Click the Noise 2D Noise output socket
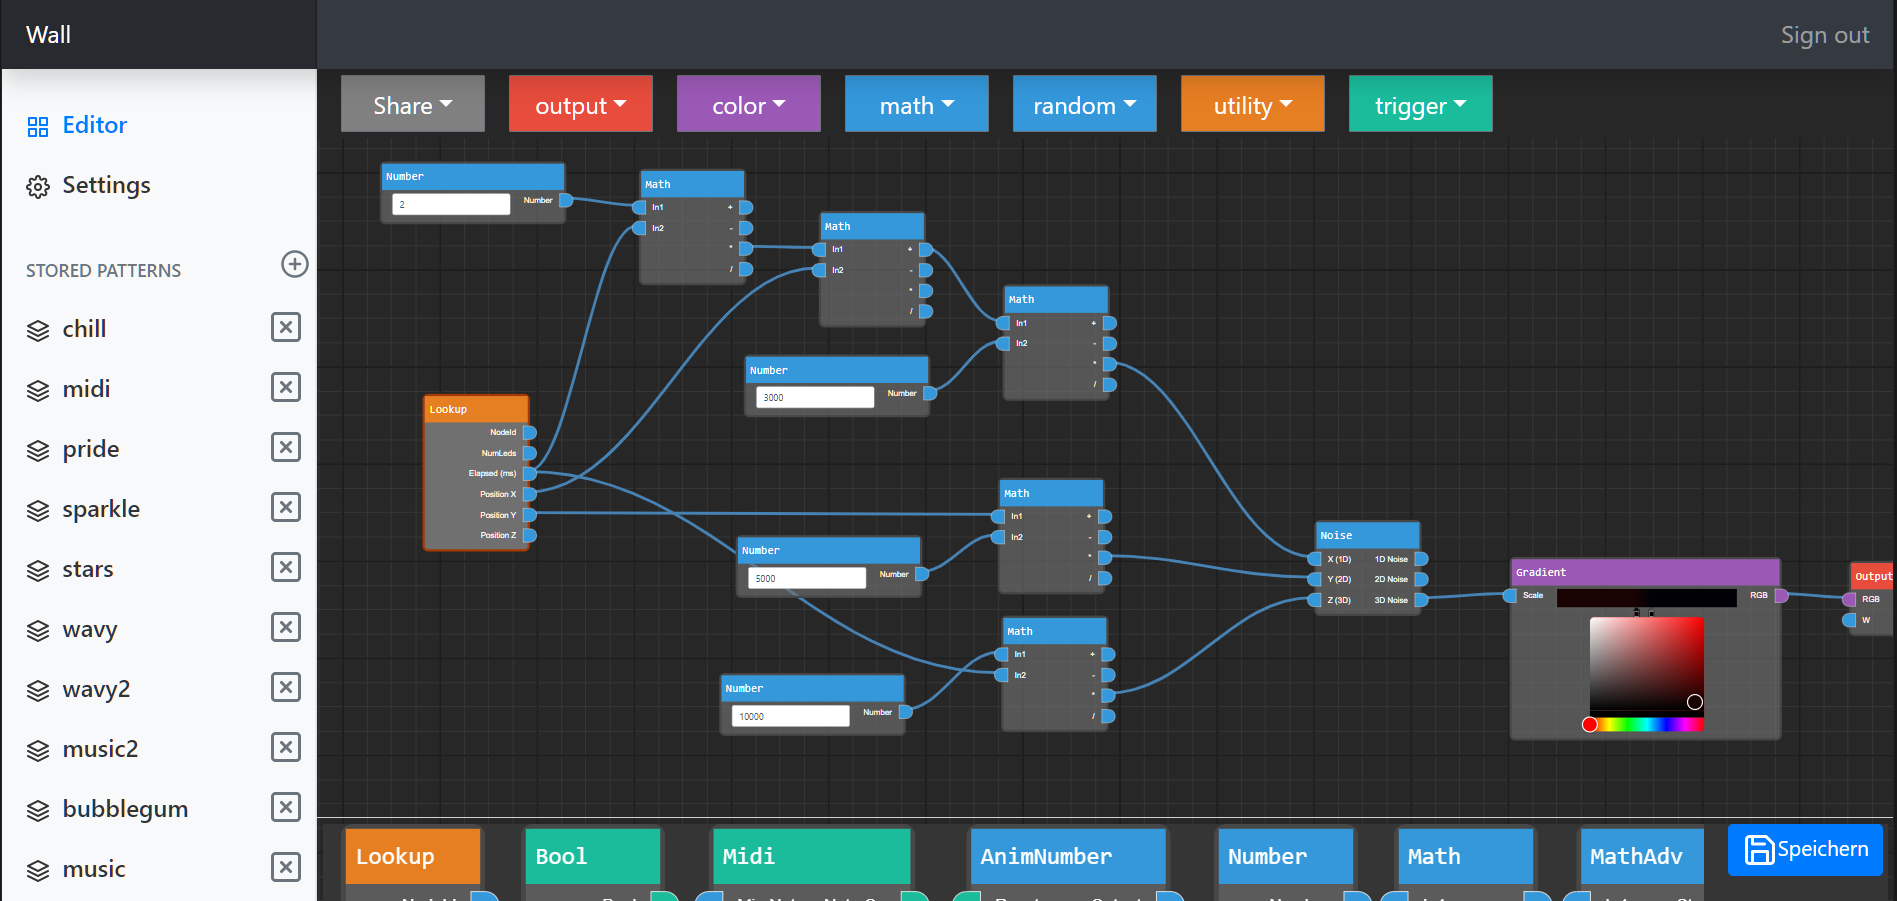1897x901 pixels. [1421, 579]
